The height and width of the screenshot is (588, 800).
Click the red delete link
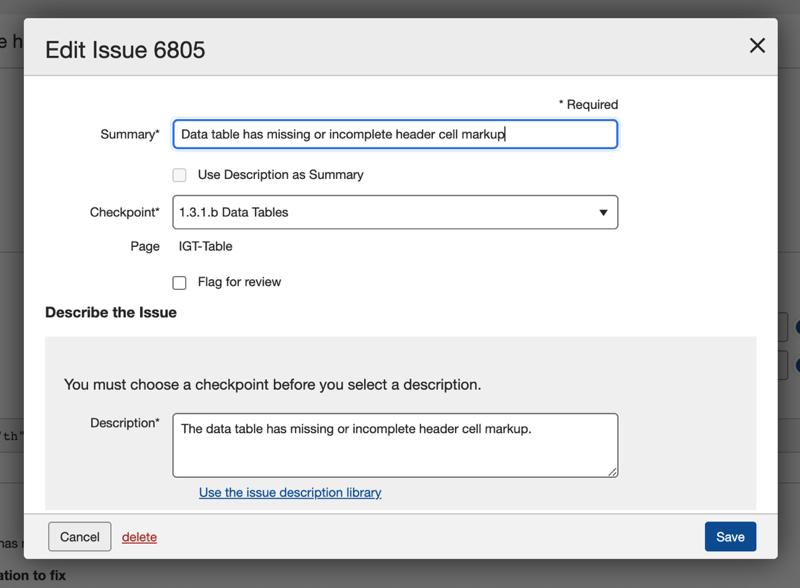[x=139, y=537]
